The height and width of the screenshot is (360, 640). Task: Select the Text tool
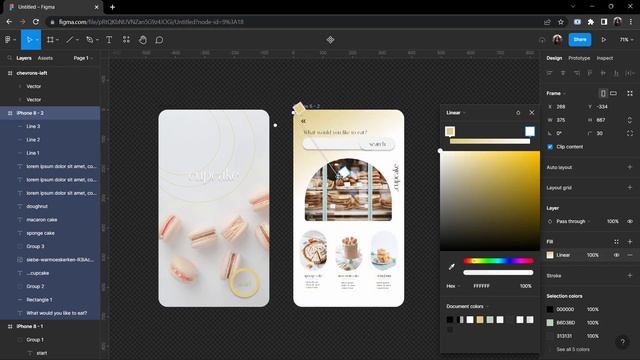pyautogui.click(x=109, y=40)
